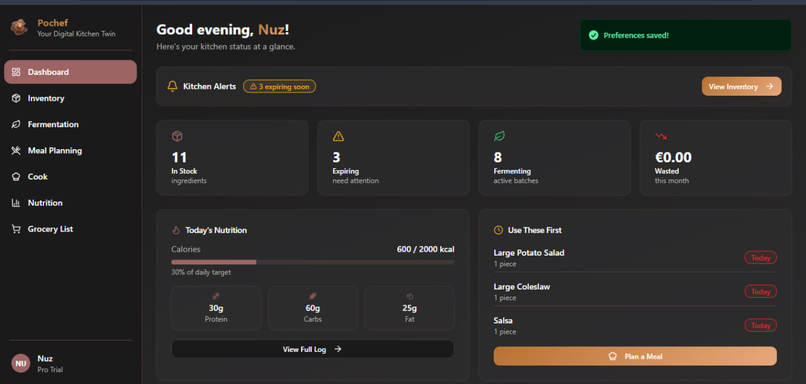Click the View Inventory button
806x384 pixels.
coord(741,86)
